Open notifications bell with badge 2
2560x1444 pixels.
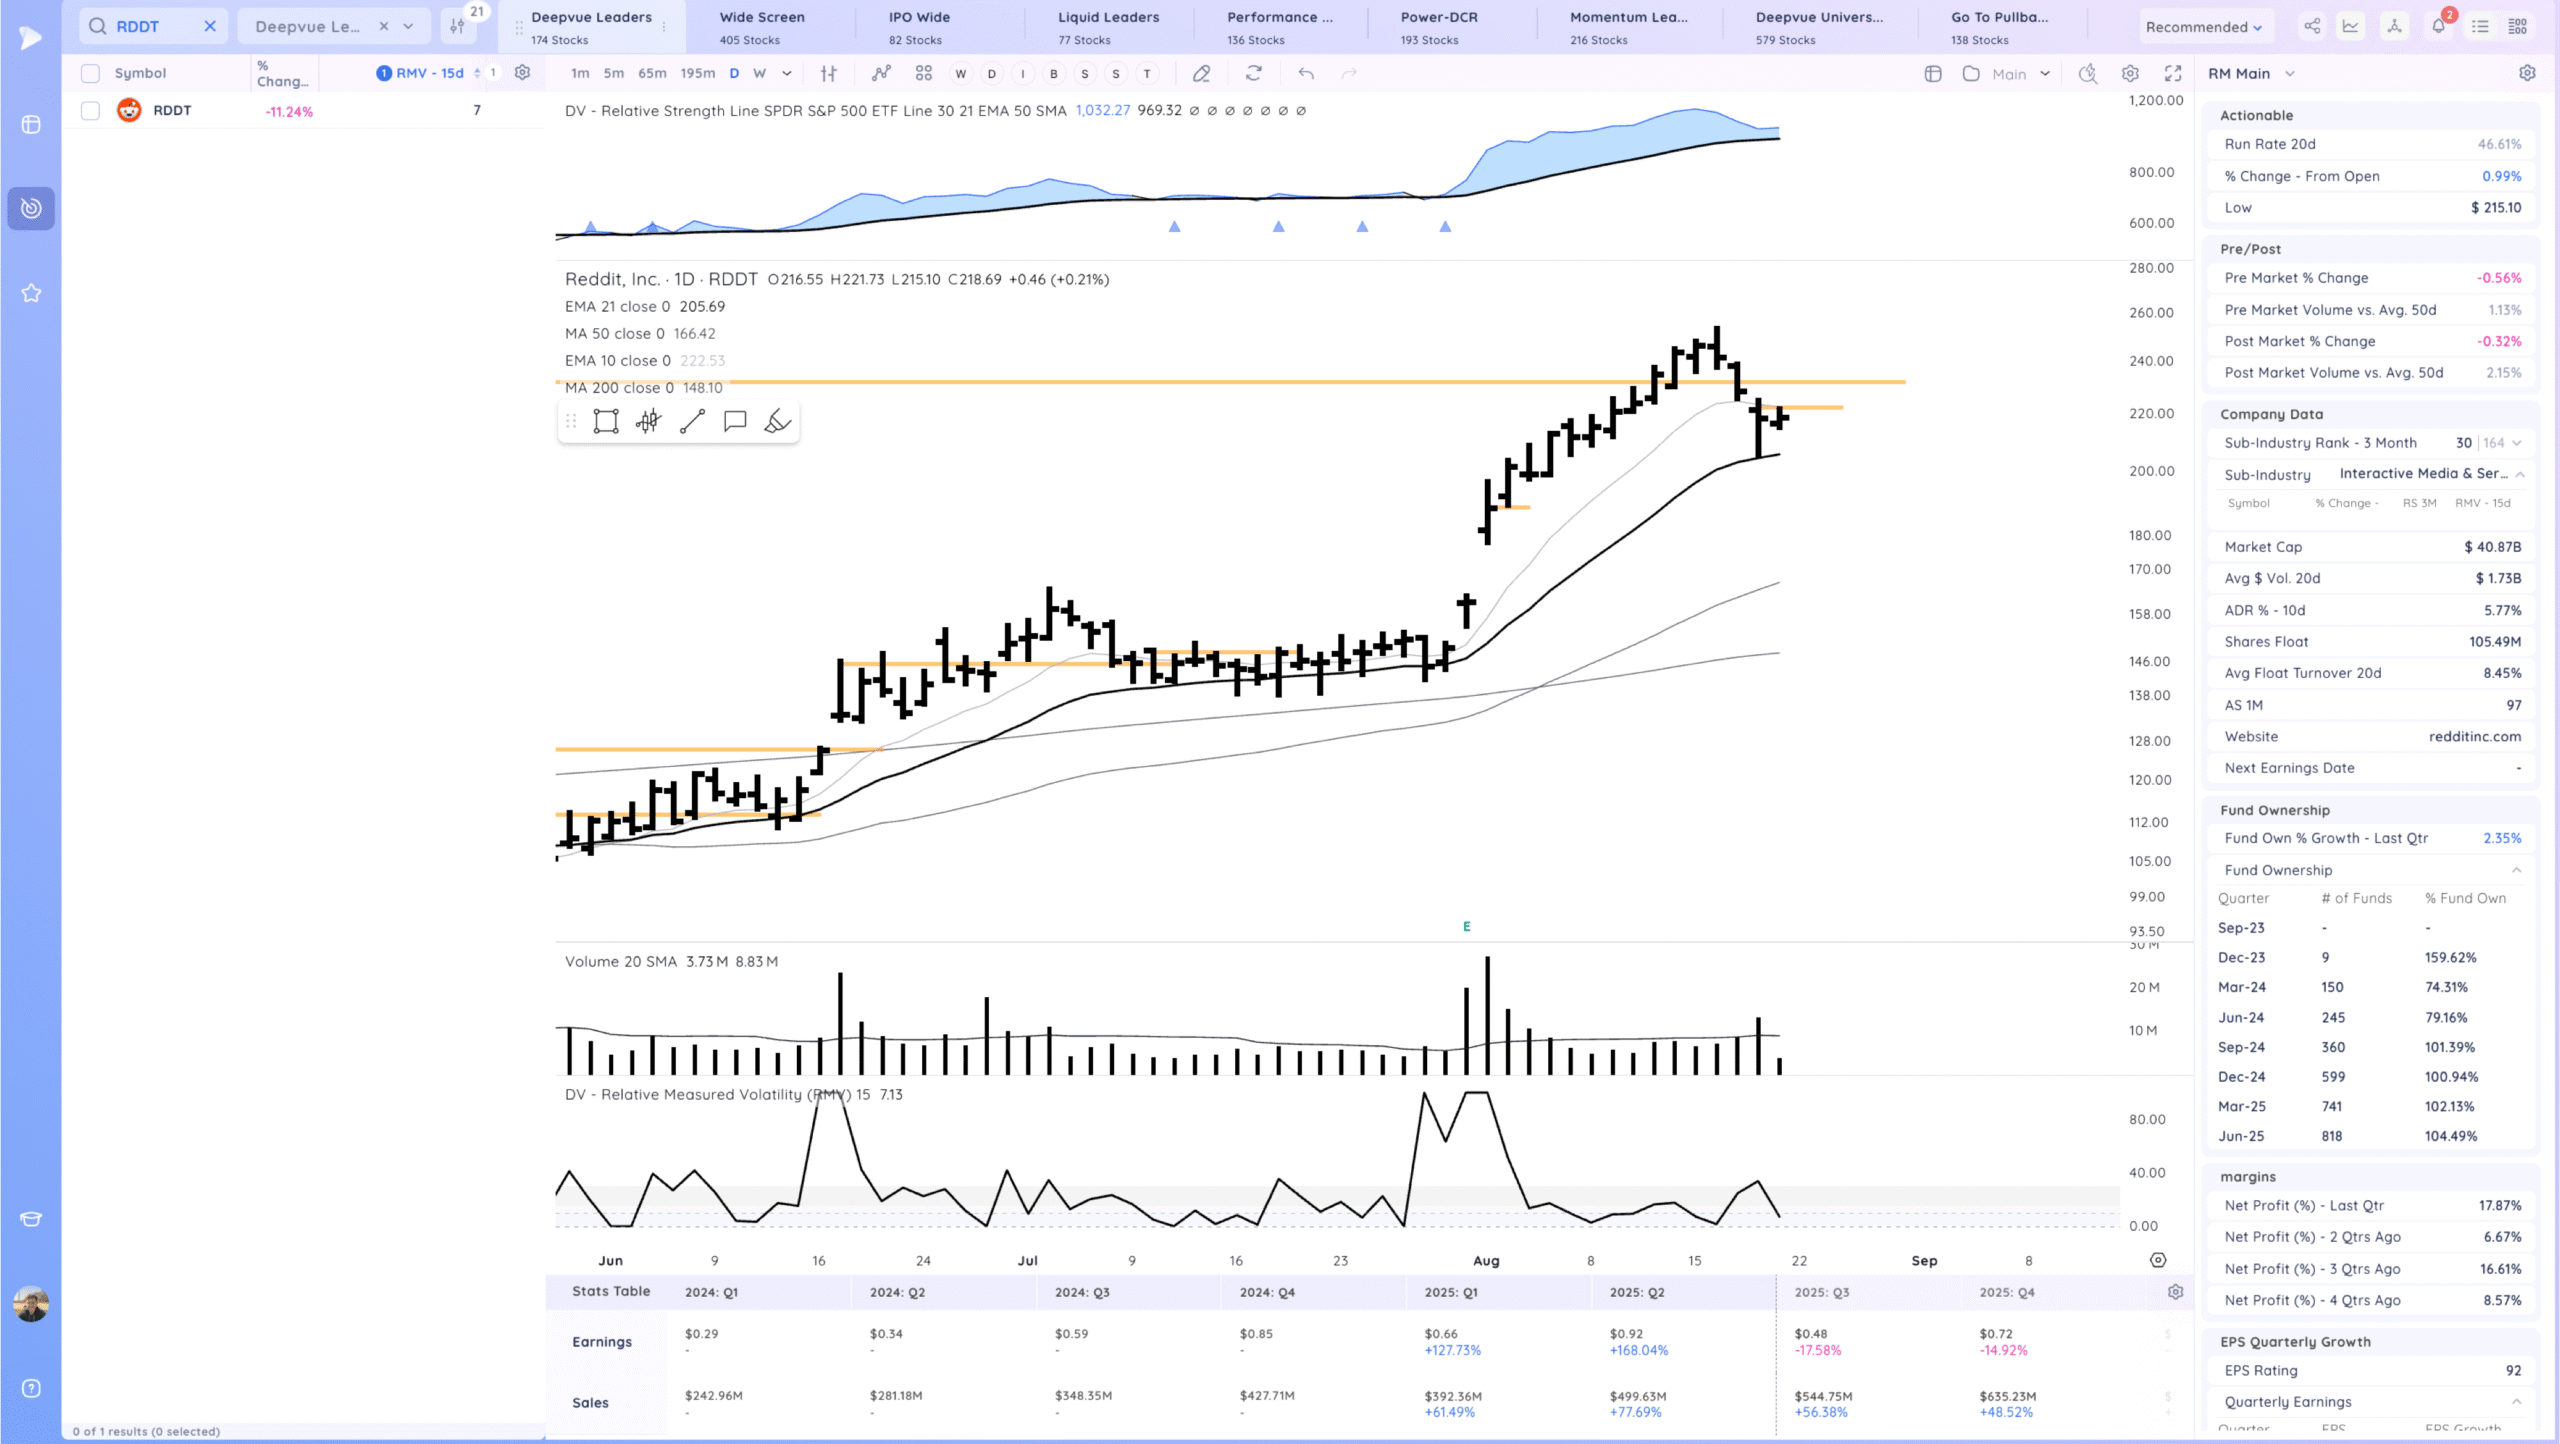pos(2439,25)
